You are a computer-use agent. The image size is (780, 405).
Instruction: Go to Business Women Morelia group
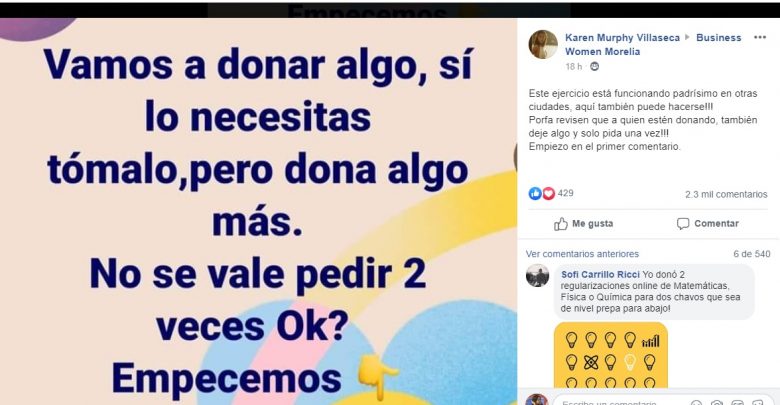653,44
